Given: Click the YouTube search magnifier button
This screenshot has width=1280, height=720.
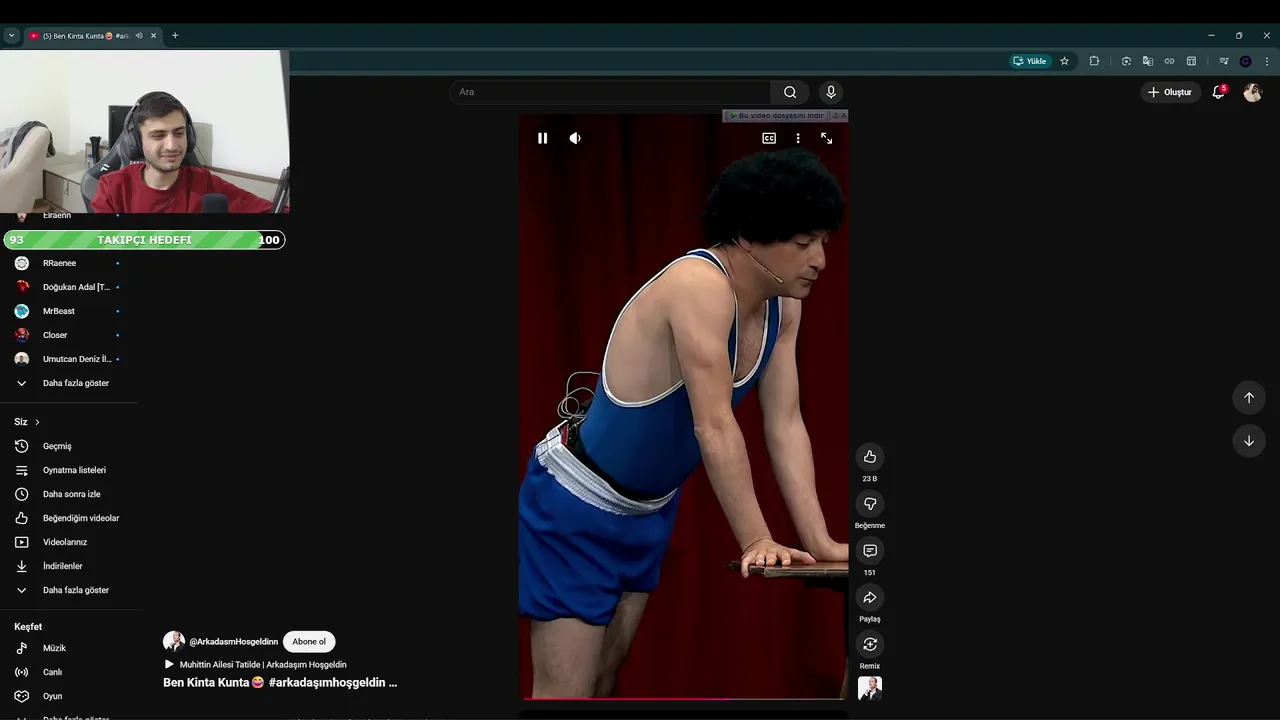Looking at the screenshot, I should [x=790, y=92].
